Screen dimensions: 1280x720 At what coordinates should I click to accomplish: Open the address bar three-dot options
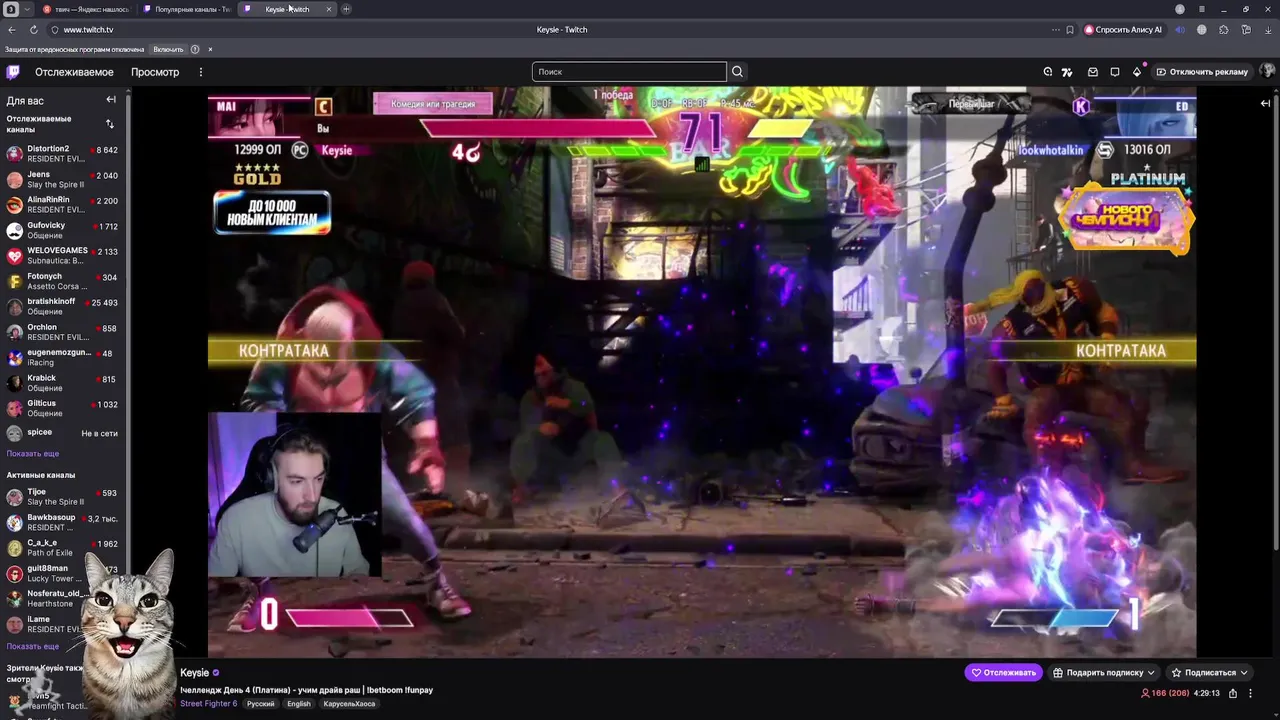tap(1055, 30)
